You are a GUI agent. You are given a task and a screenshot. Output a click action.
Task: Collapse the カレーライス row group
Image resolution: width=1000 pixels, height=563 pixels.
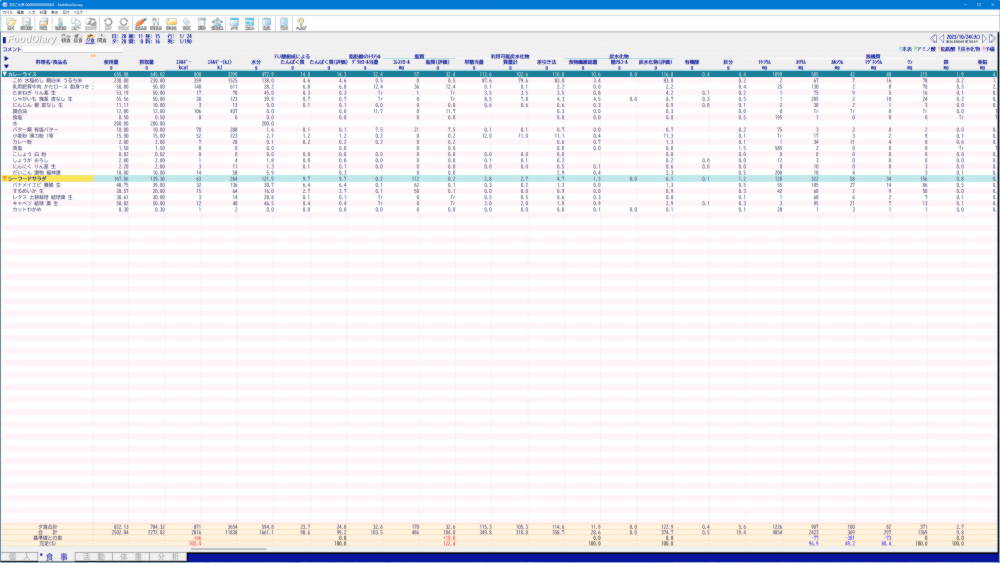[x=4, y=74]
